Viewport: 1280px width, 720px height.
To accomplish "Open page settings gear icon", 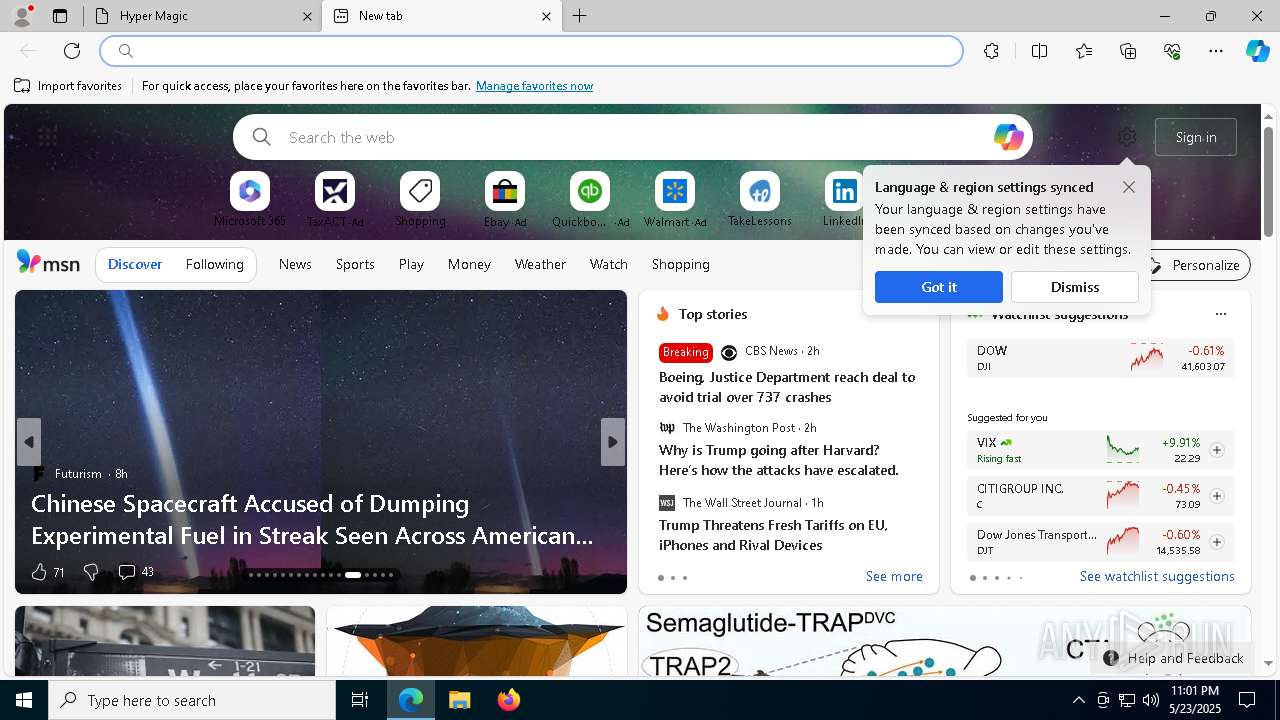I will point(1127,137).
